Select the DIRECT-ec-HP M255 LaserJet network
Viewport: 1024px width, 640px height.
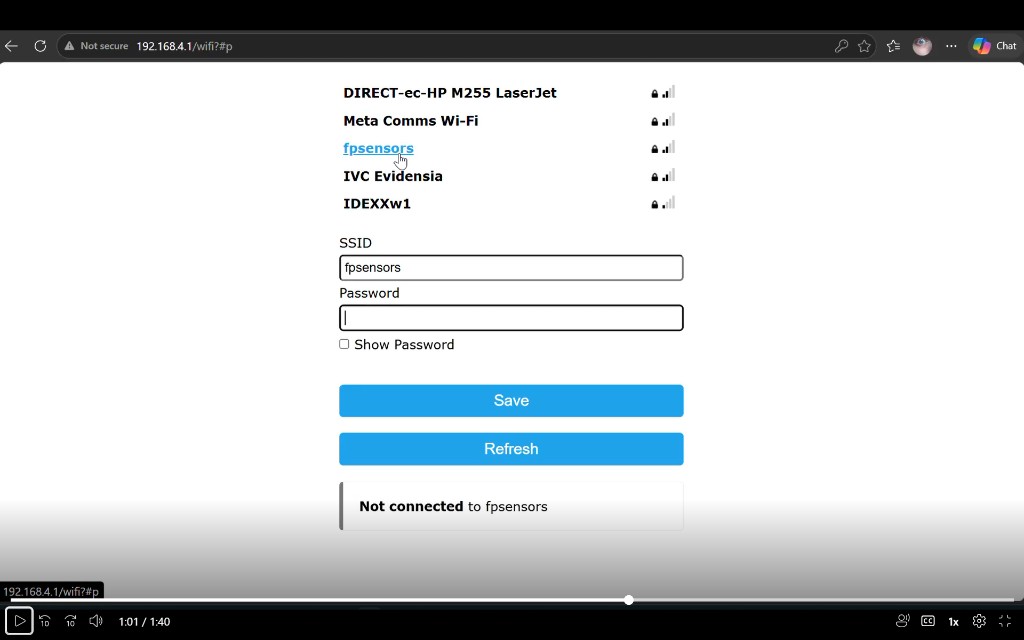tap(450, 93)
